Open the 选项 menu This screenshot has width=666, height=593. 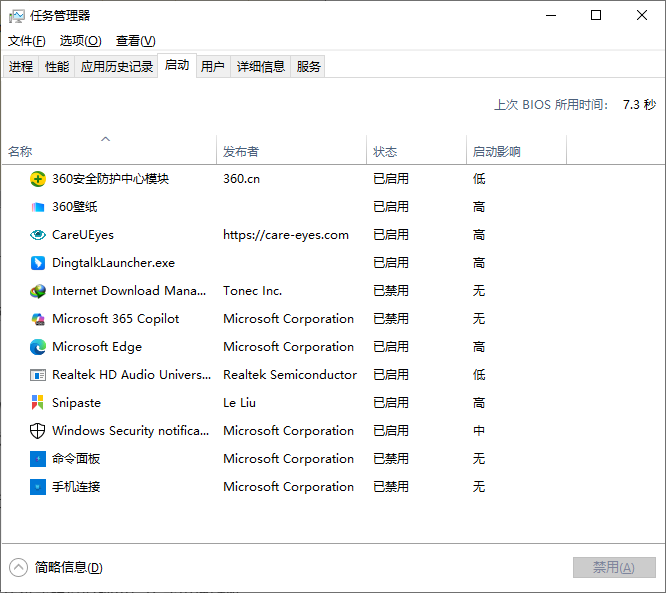[x=80, y=41]
